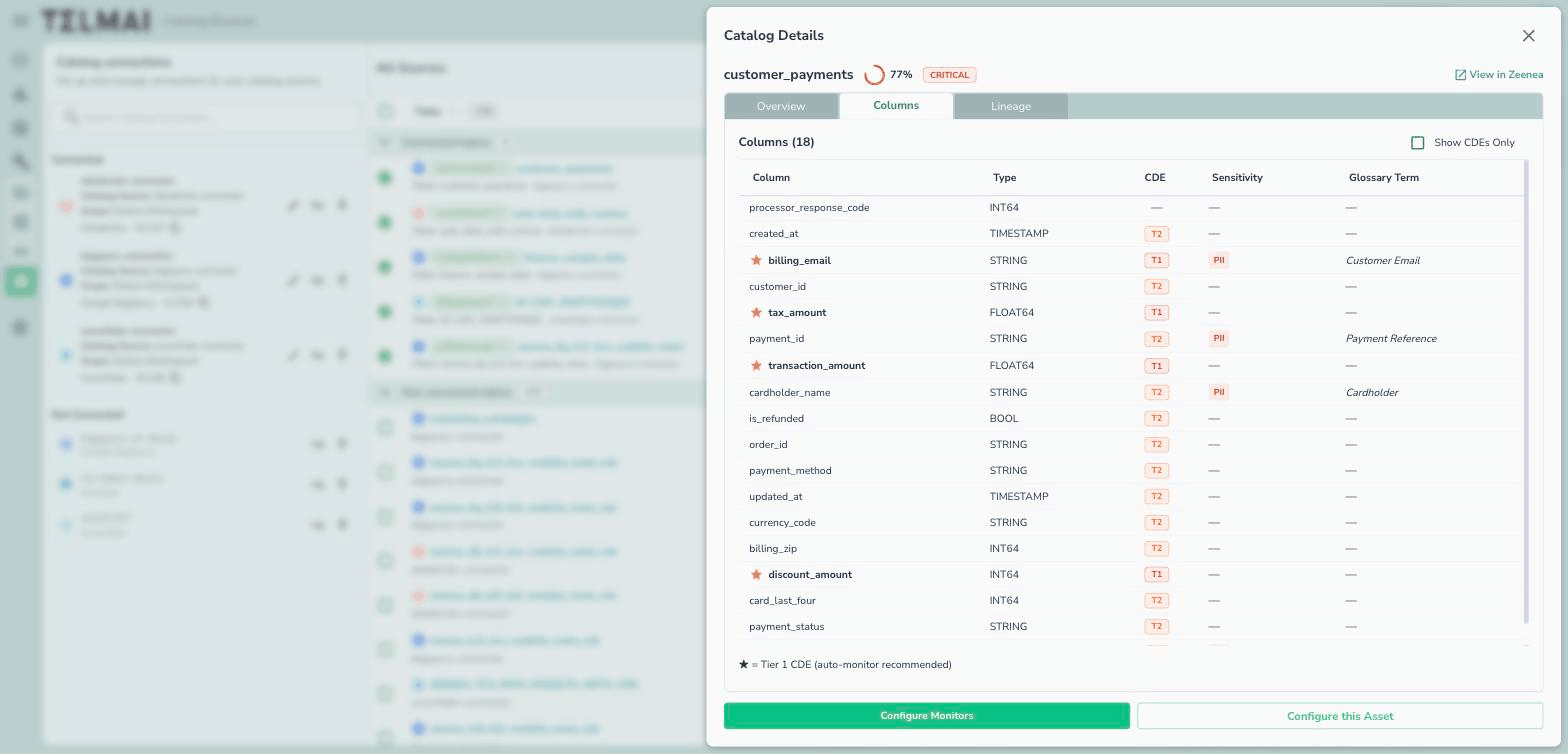Click the customer_payments asset title
Screen dimensions: 1568x754
[788, 75]
